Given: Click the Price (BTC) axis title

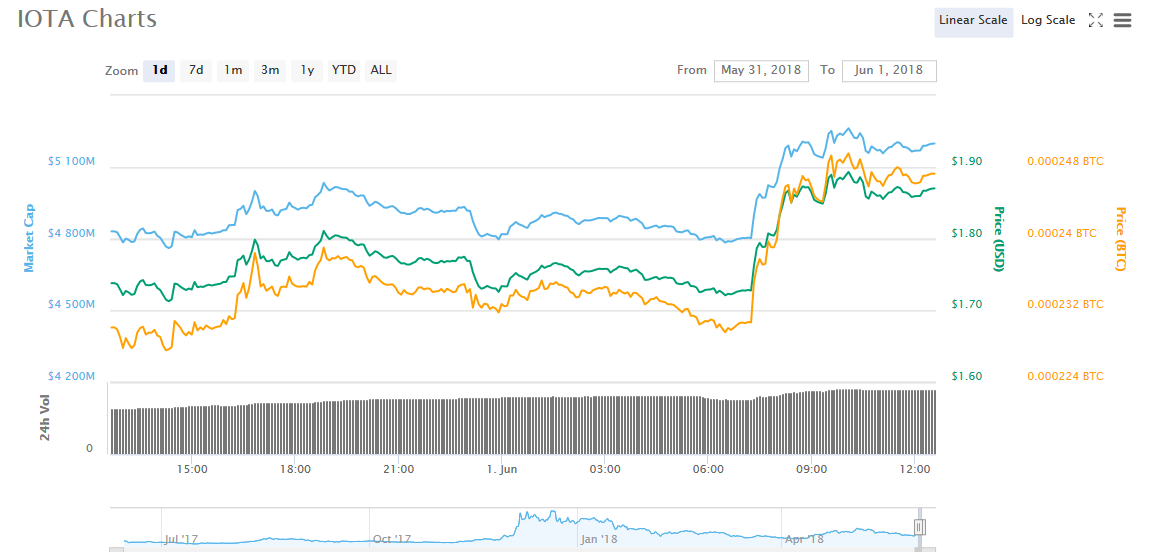Looking at the screenshot, I should pyautogui.click(x=1119, y=239).
